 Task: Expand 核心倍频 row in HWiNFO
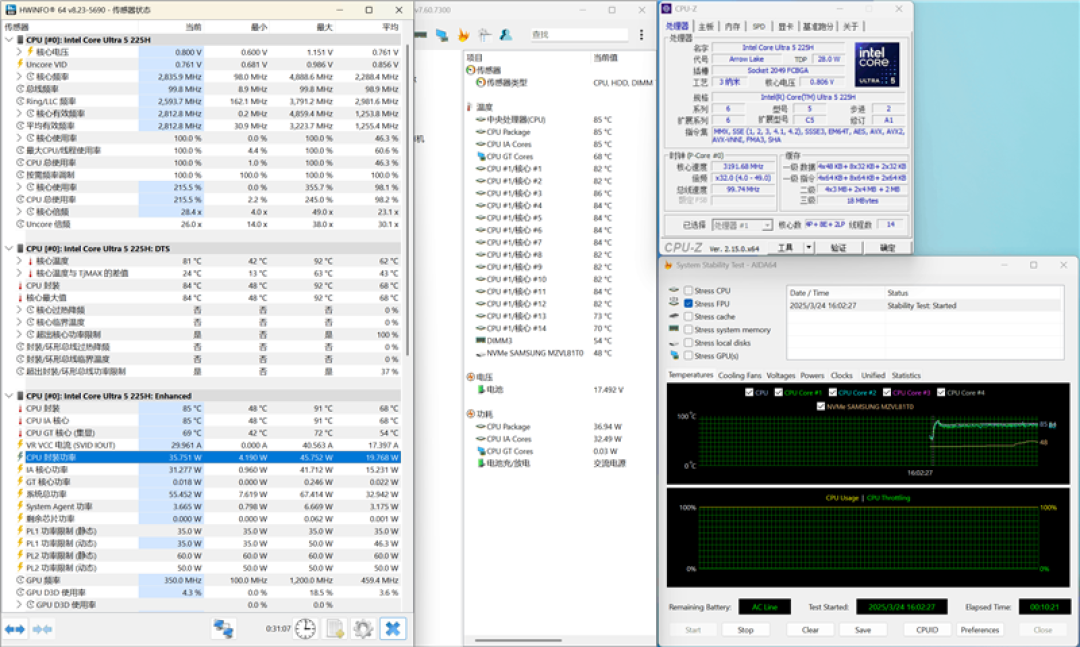coord(19,212)
